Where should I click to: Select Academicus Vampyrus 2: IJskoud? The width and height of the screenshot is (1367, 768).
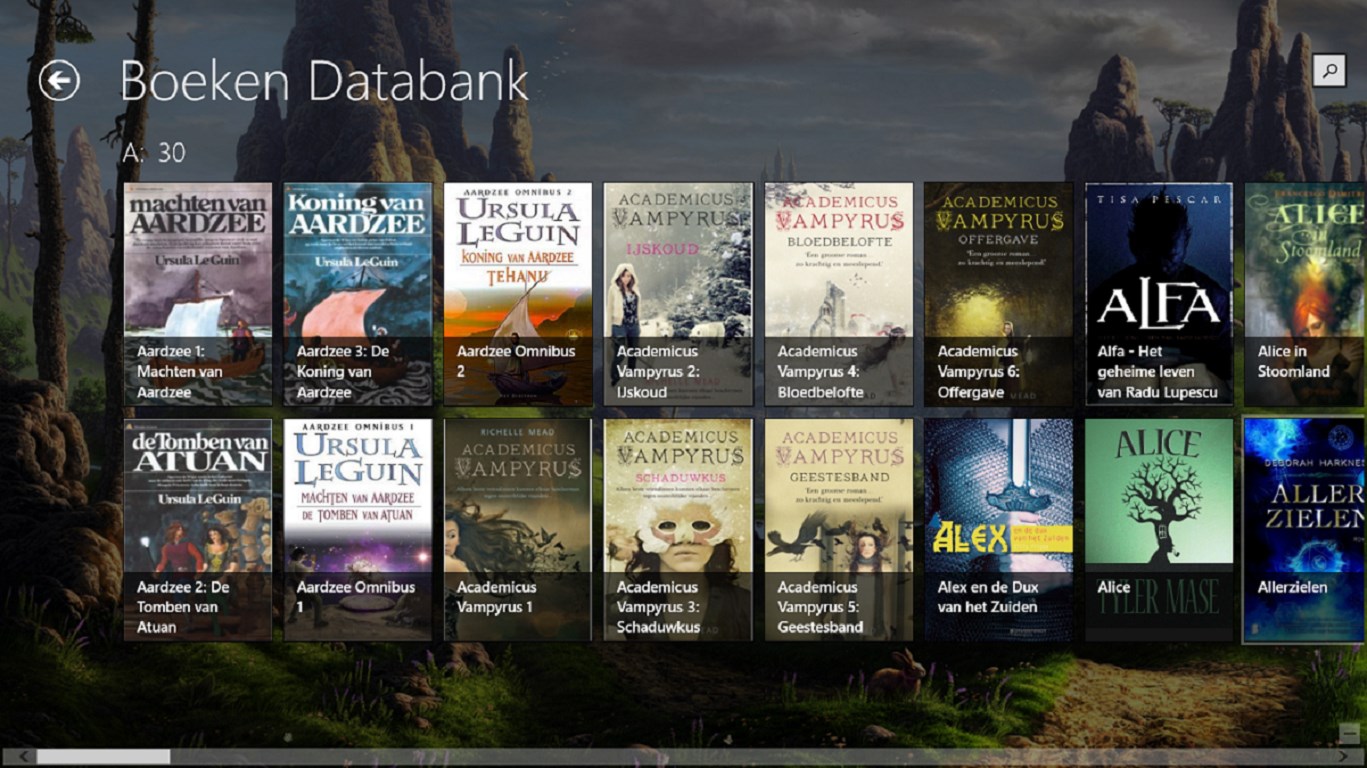(x=678, y=294)
